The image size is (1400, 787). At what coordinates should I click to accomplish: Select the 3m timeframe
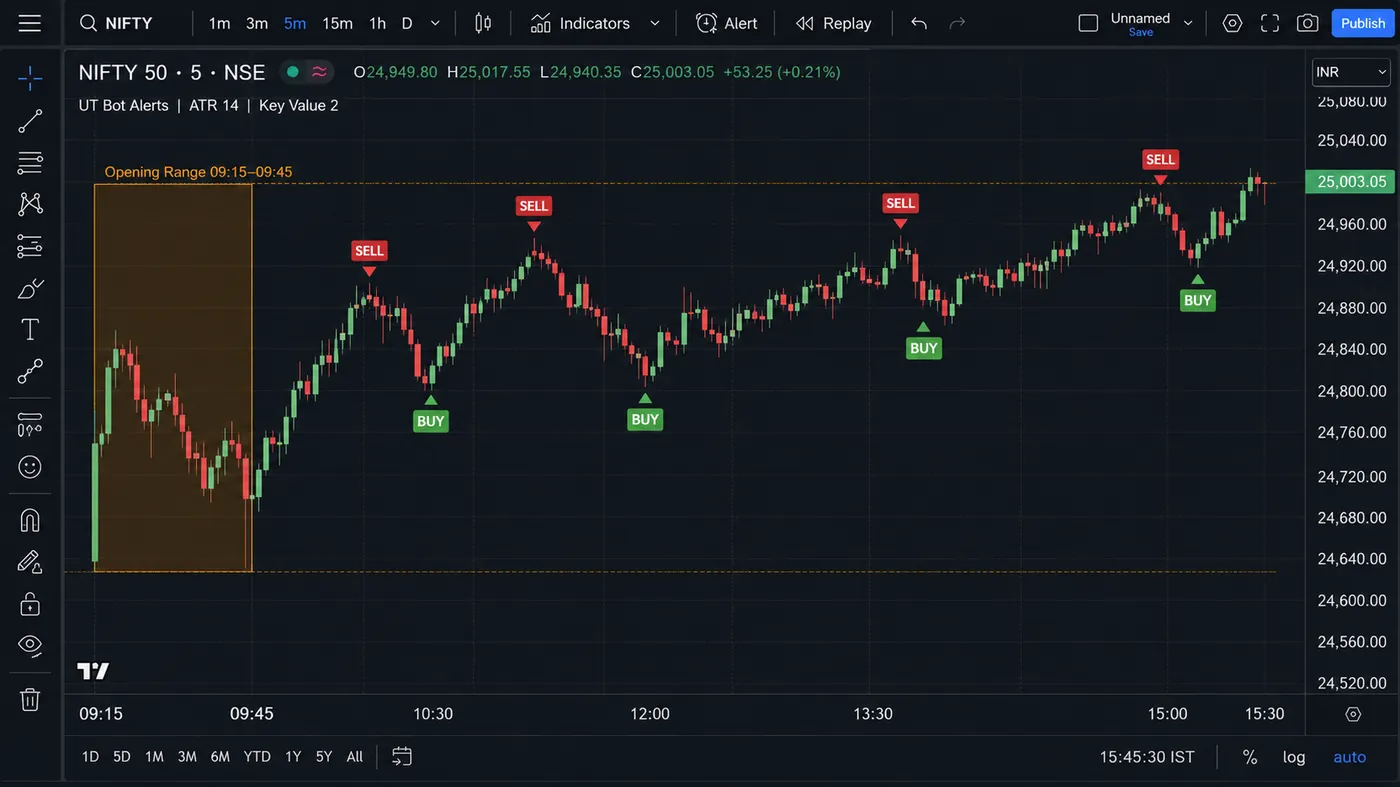[x=257, y=23]
